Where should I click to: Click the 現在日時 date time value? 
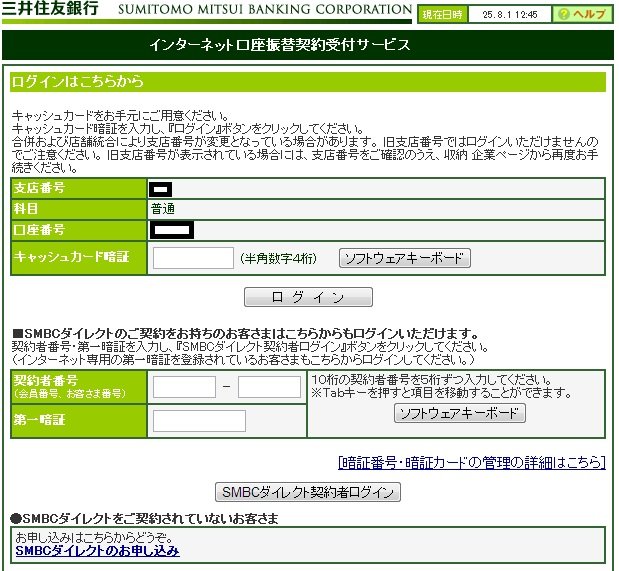coord(510,15)
